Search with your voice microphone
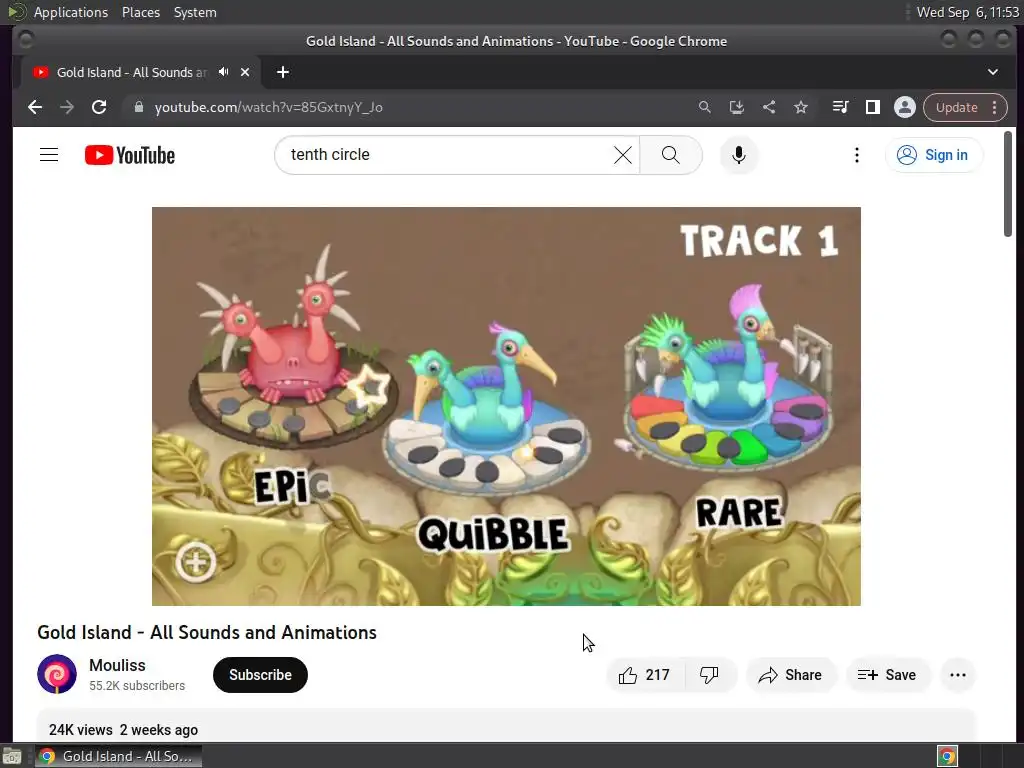The width and height of the screenshot is (1024, 768). (739, 155)
